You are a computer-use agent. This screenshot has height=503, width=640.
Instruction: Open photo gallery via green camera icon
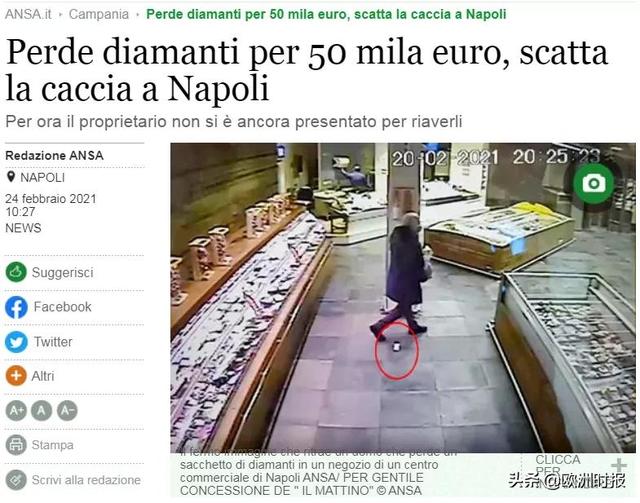pyautogui.click(x=593, y=183)
